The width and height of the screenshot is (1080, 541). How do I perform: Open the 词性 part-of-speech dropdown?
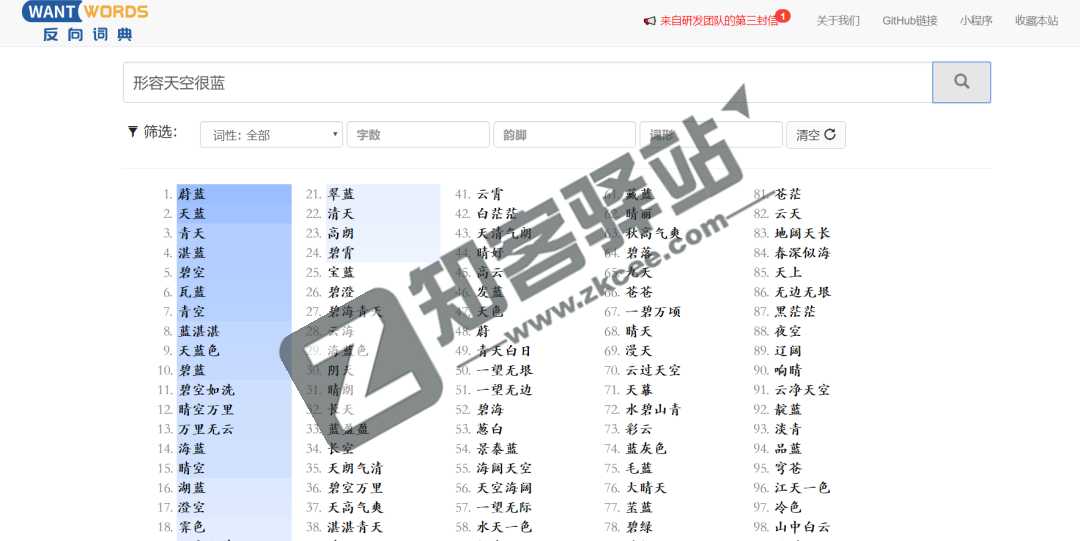pos(271,135)
